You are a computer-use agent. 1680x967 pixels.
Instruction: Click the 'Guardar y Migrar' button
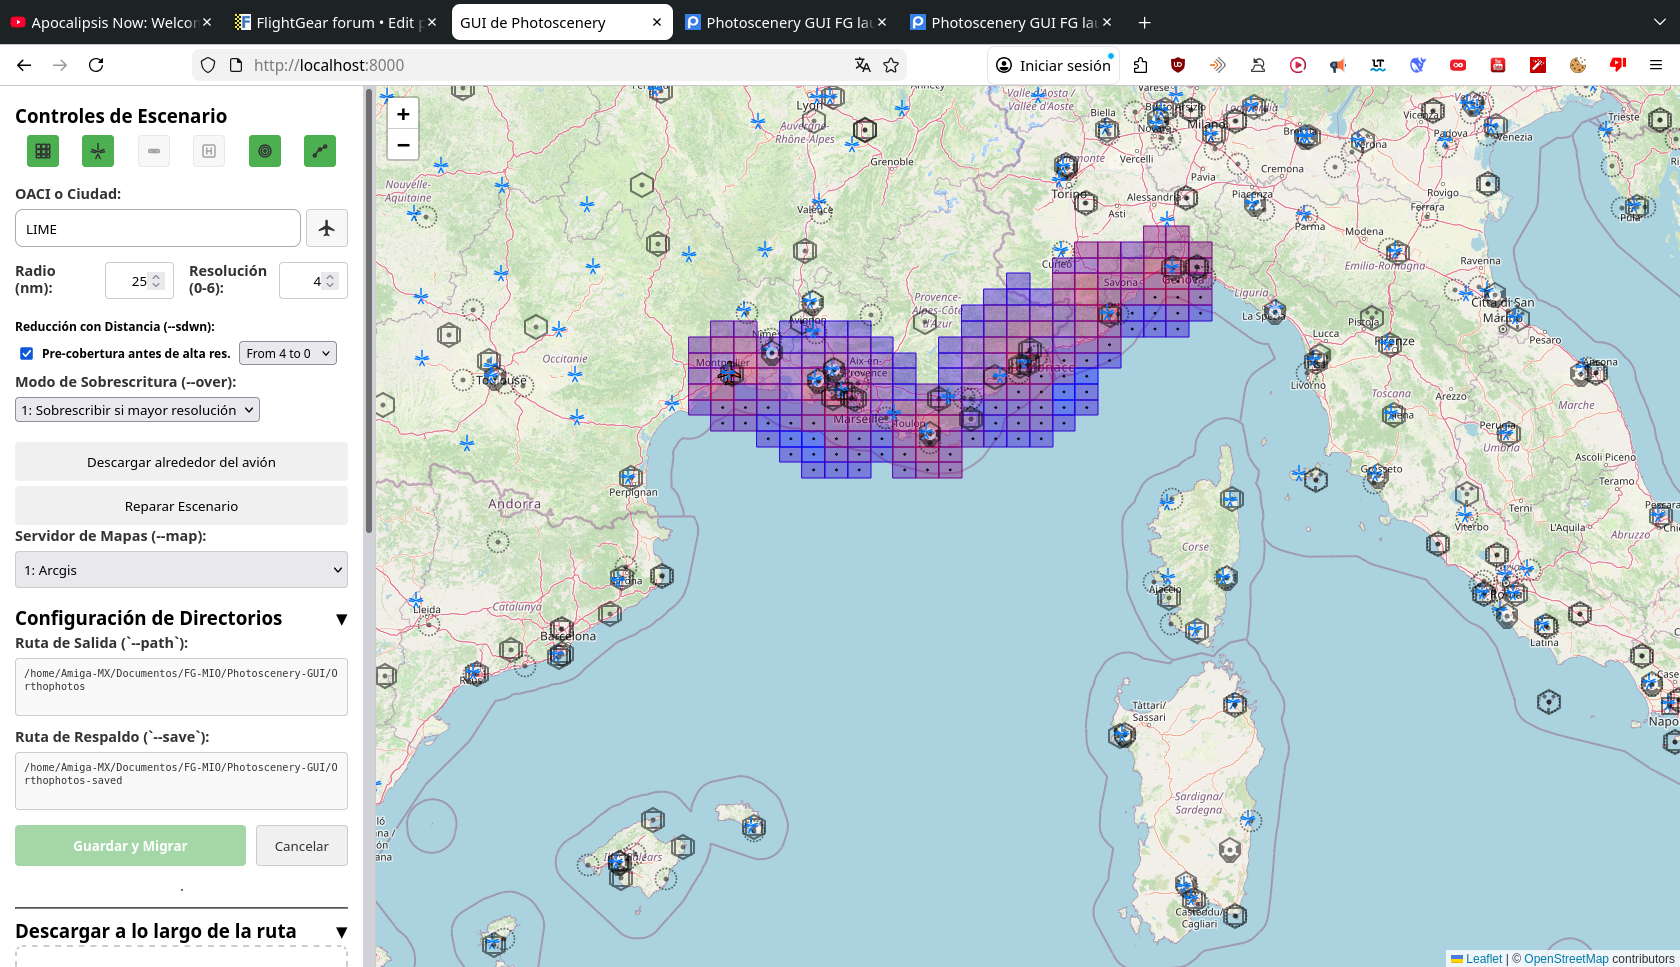coord(130,846)
